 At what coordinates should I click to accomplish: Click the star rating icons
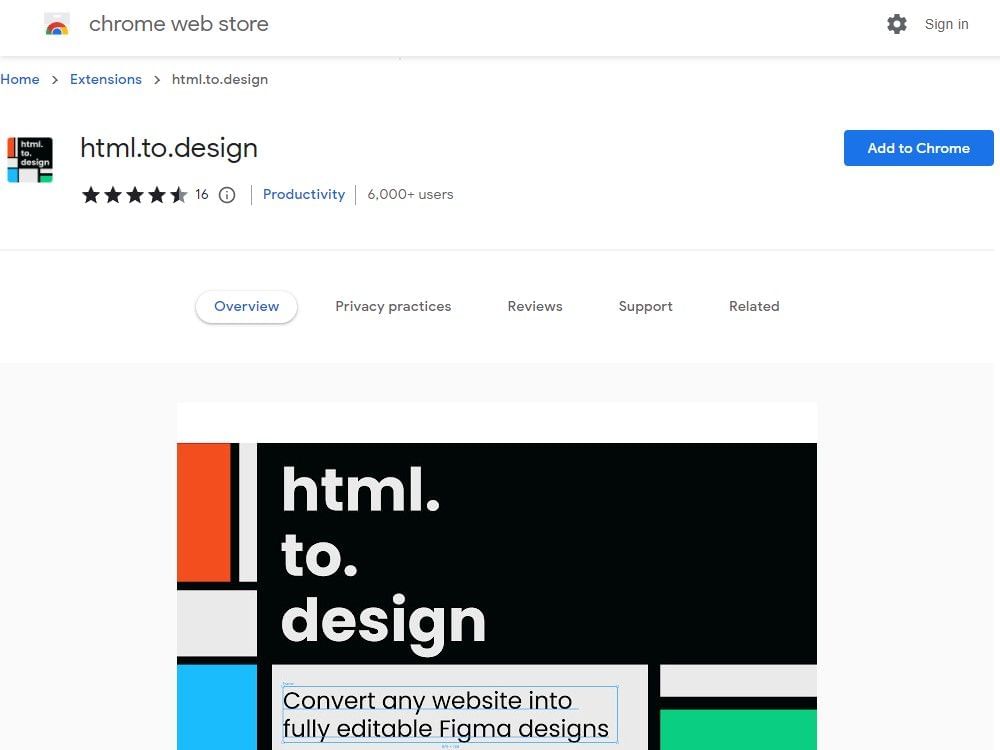[135, 195]
